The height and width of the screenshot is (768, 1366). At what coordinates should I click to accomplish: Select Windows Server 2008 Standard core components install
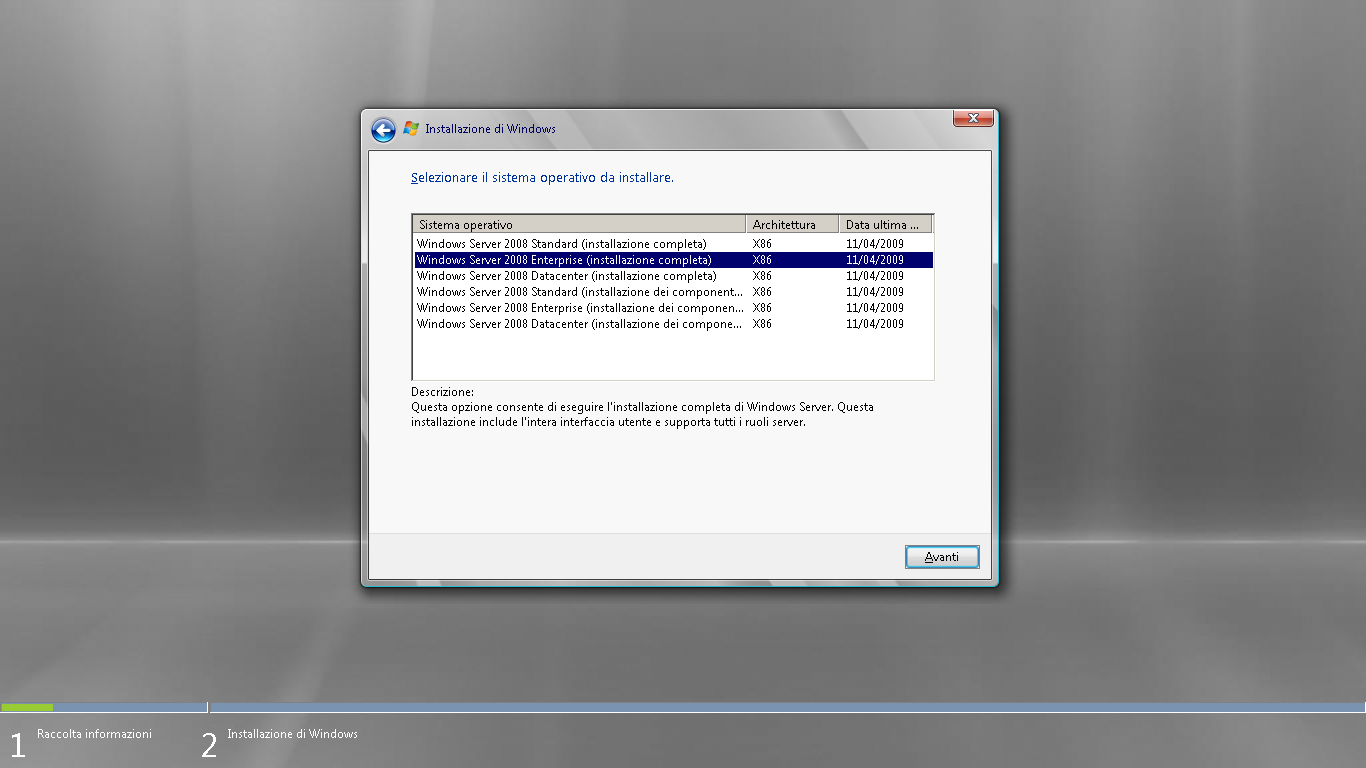coord(673,292)
